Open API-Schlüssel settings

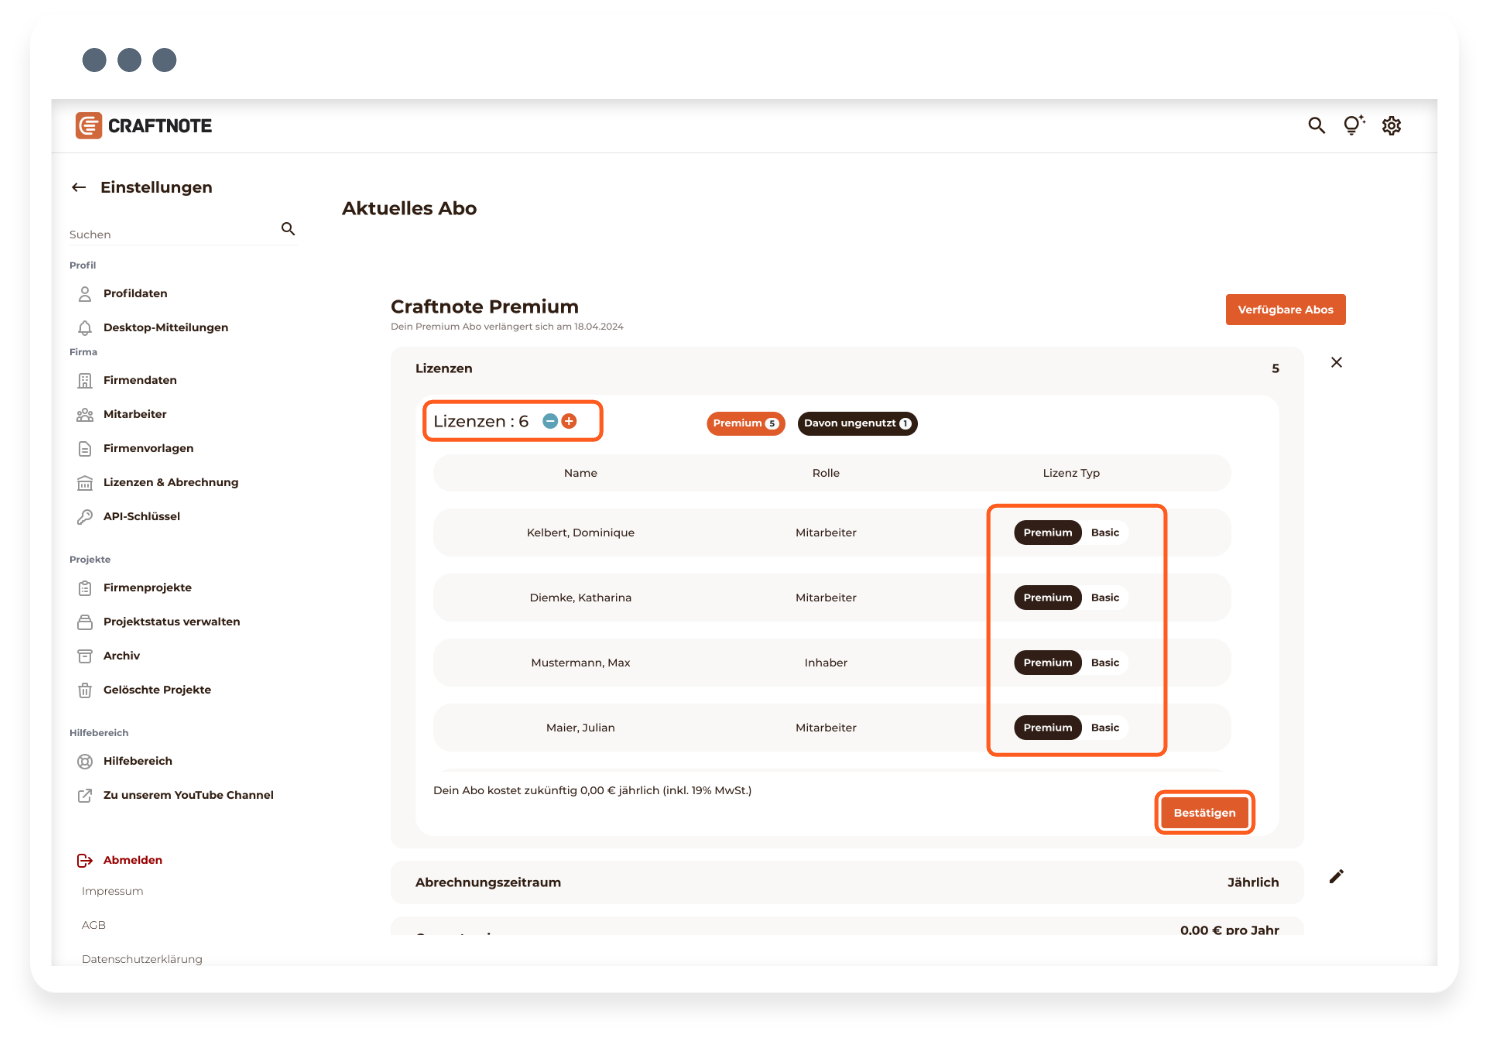point(142,516)
